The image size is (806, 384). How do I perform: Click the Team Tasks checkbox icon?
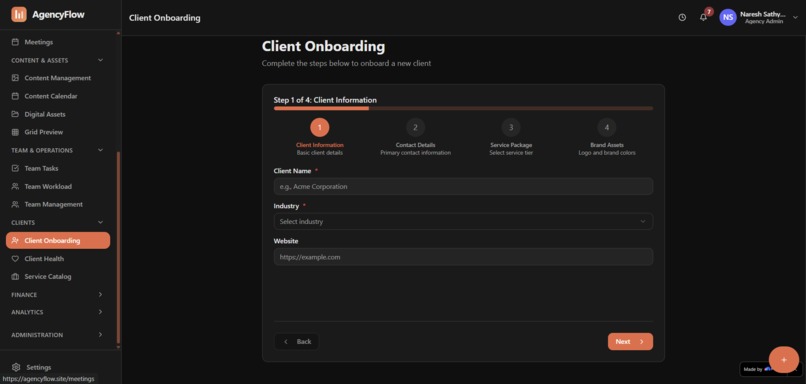pyautogui.click(x=15, y=169)
